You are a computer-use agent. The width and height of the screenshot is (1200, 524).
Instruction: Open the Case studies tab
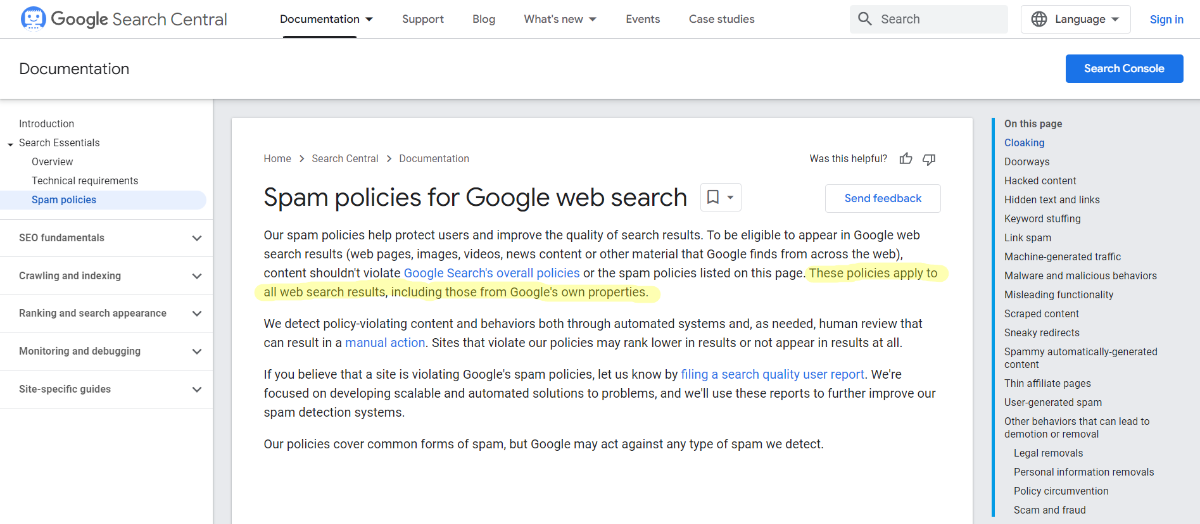pyautogui.click(x=722, y=19)
